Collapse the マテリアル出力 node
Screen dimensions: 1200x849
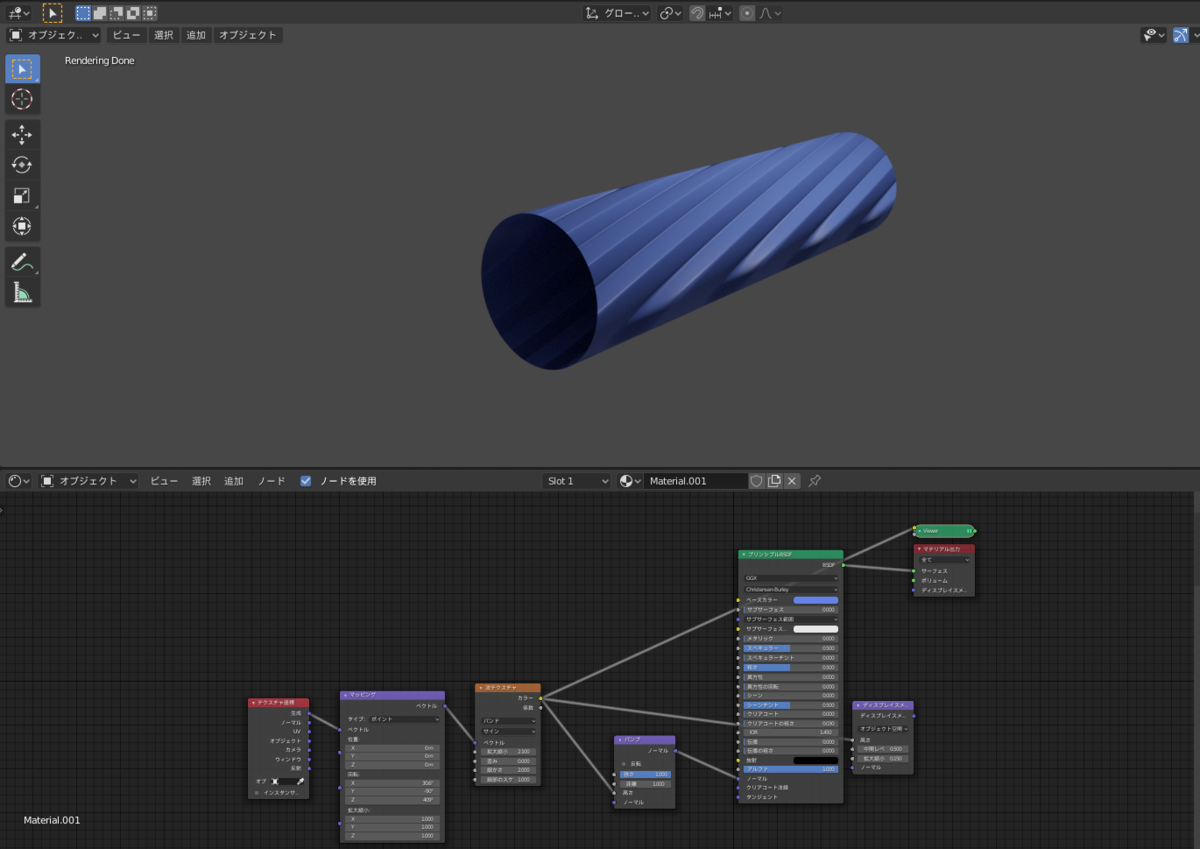pyautogui.click(x=919, y=549)
